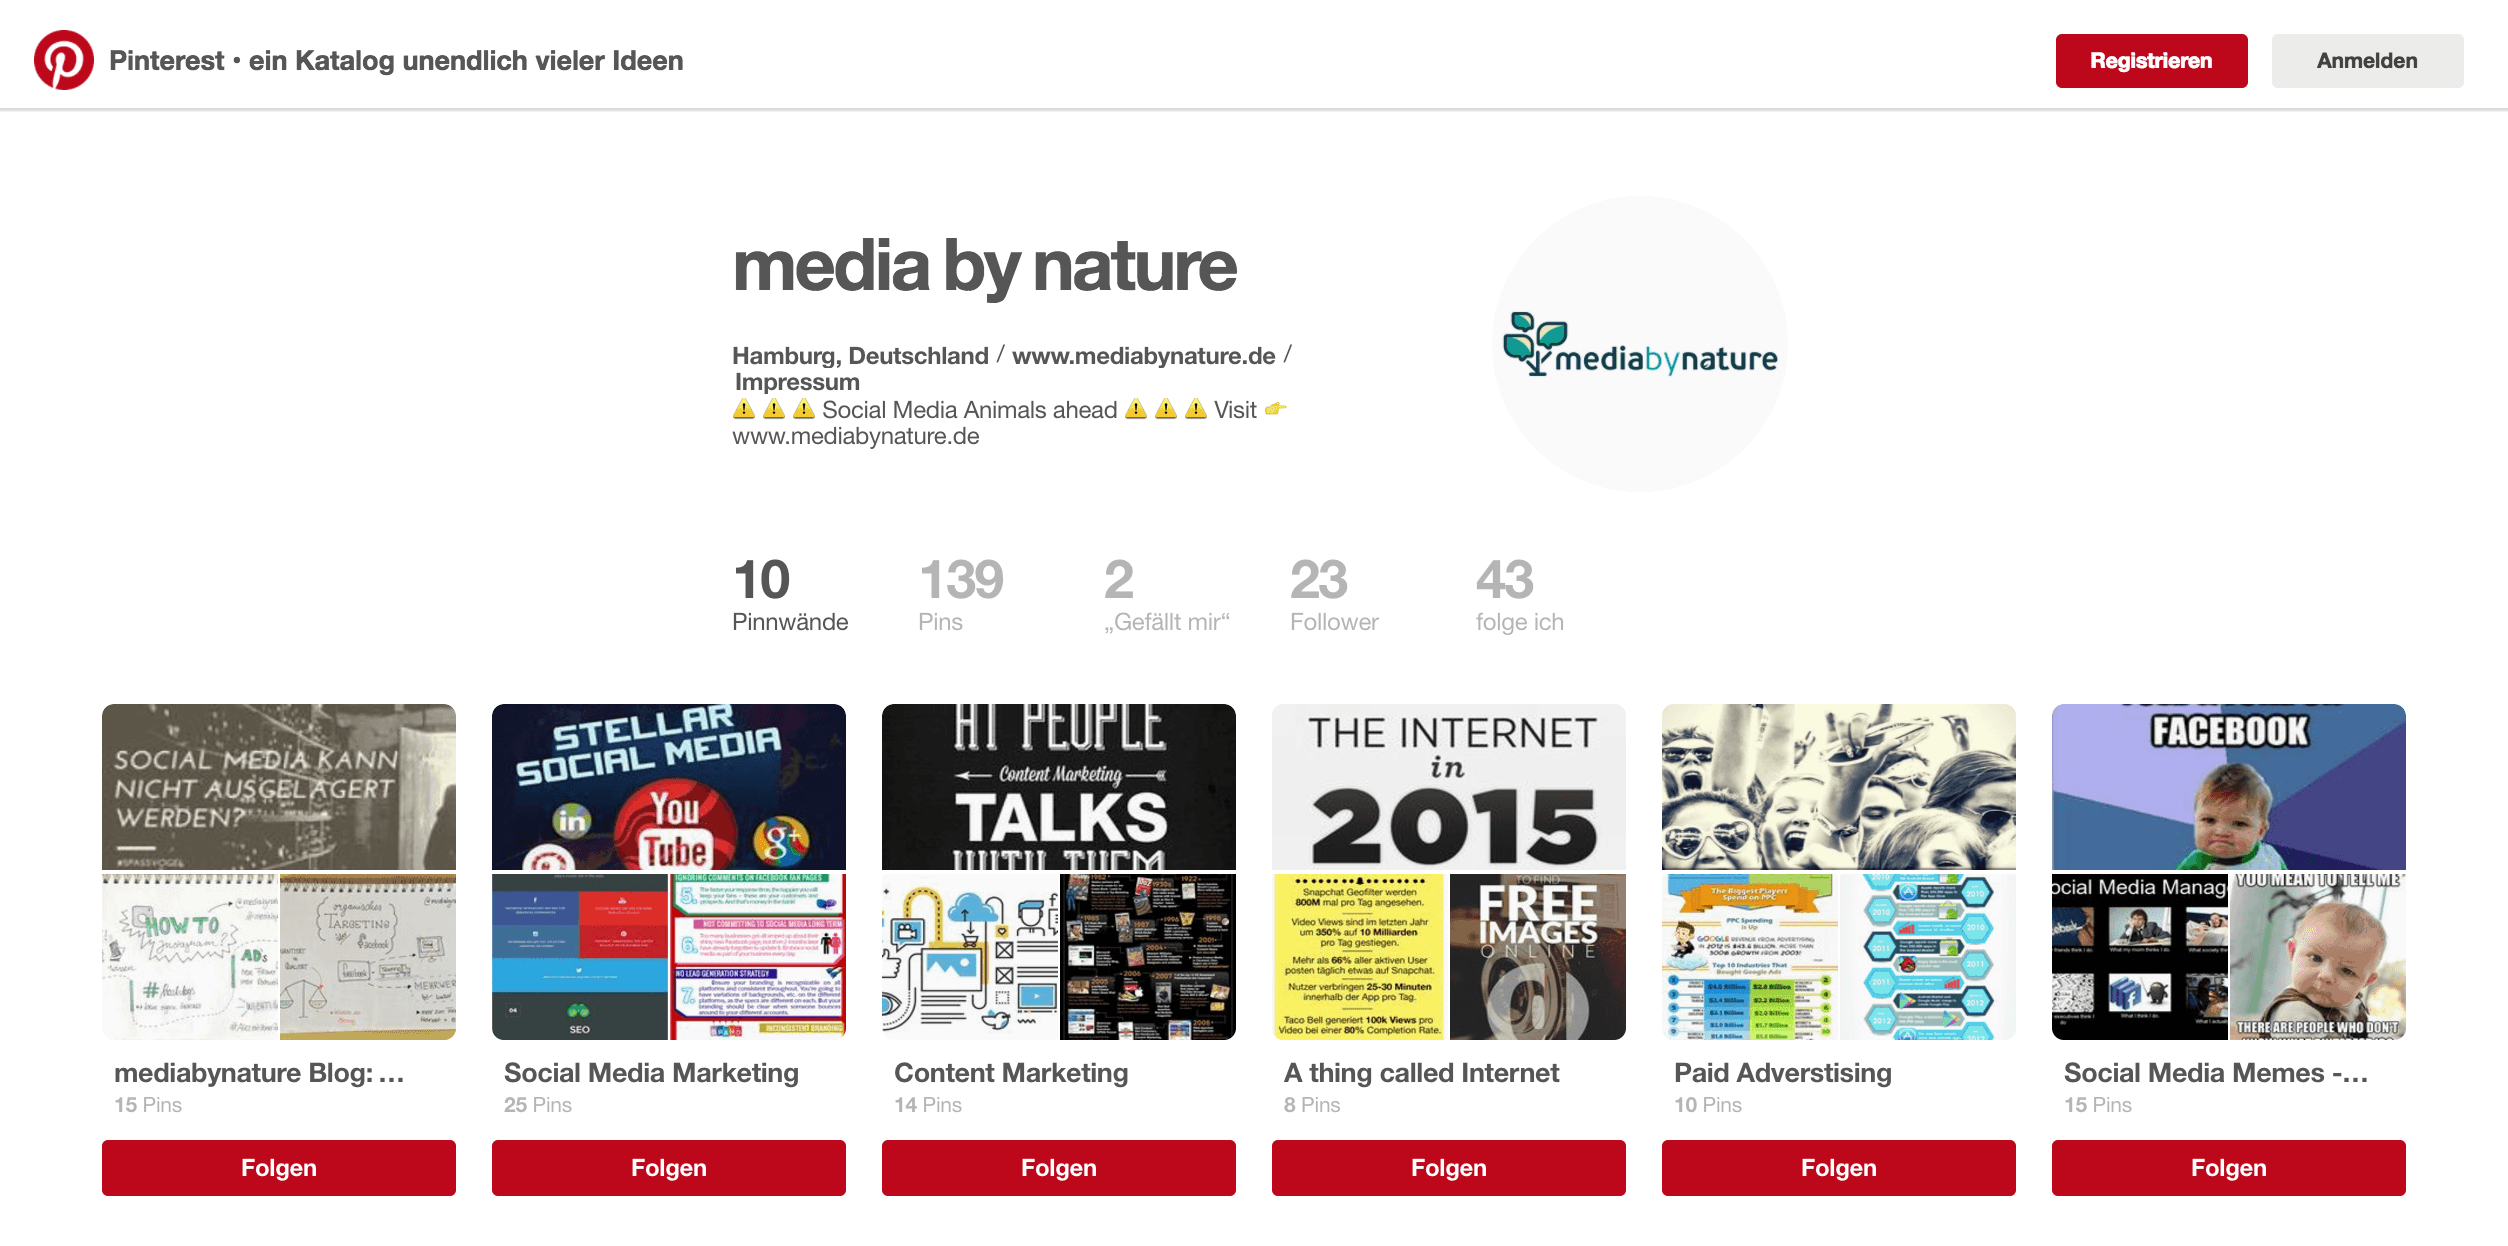
Task: Open the yellow Snapchat statistics thumbnail
Action: pyautogui.click(x=1359, y=957)
